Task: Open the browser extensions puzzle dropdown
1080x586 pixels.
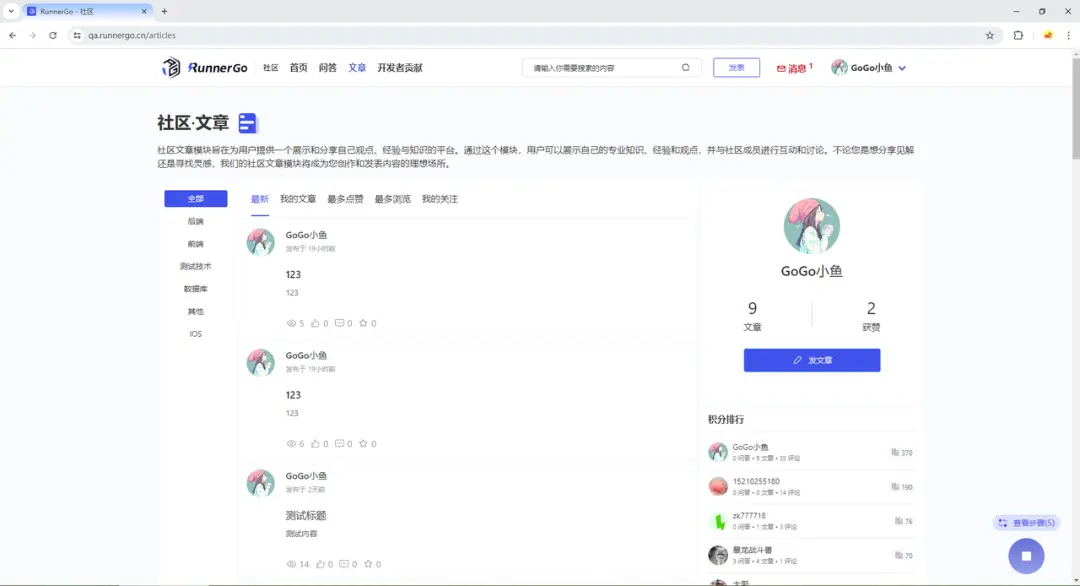Action: (1019, 35)
